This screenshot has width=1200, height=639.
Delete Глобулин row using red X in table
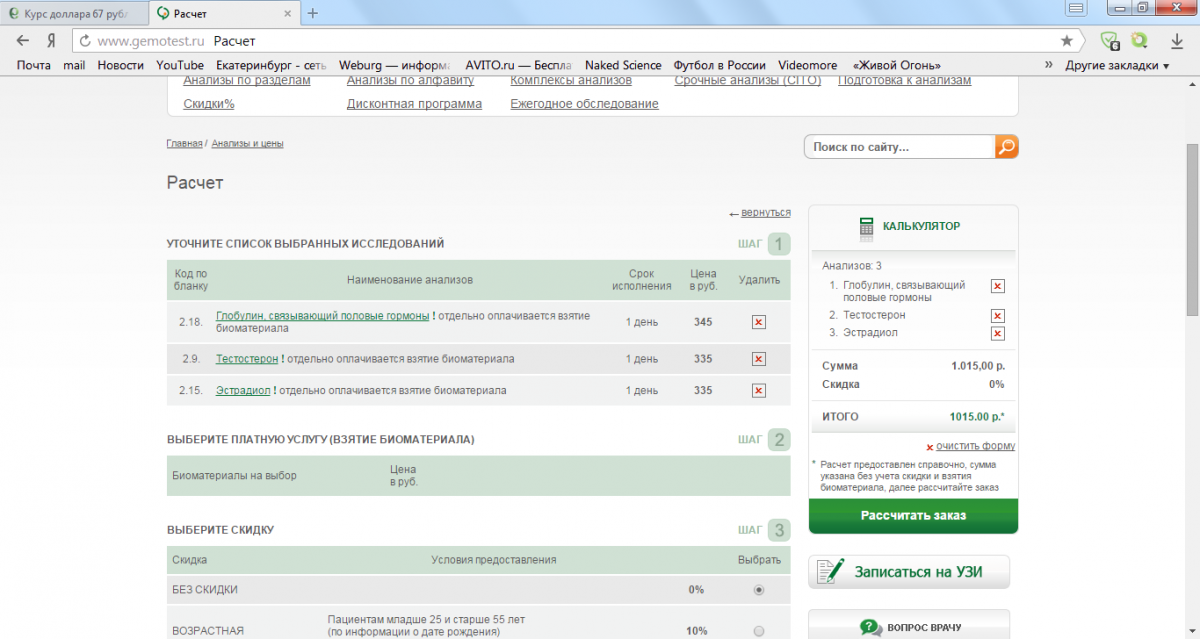758,322
